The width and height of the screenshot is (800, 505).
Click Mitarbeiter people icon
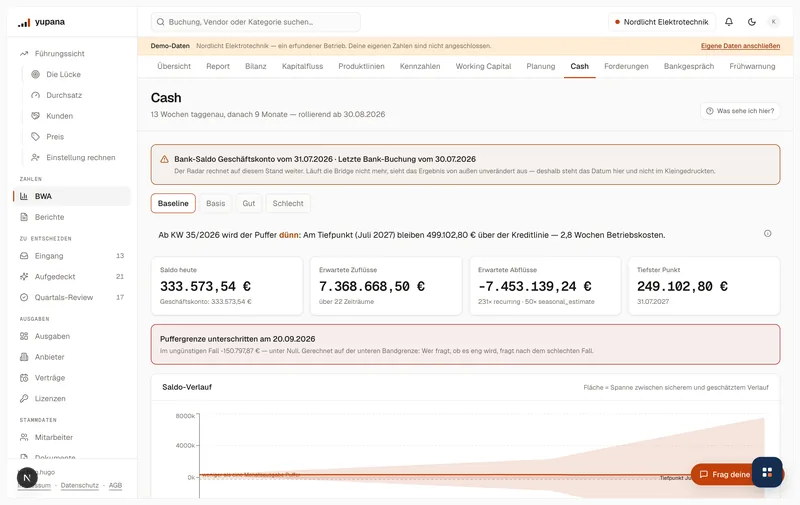[x=23, y=437]
